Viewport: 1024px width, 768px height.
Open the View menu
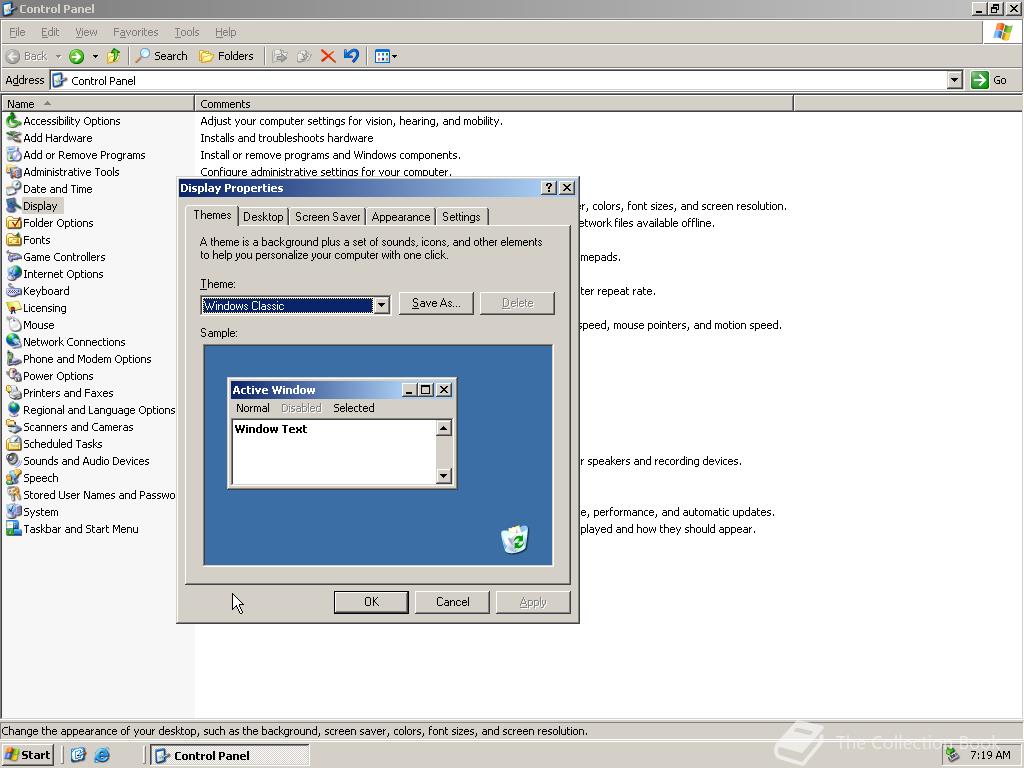click(x=86, y=32)
